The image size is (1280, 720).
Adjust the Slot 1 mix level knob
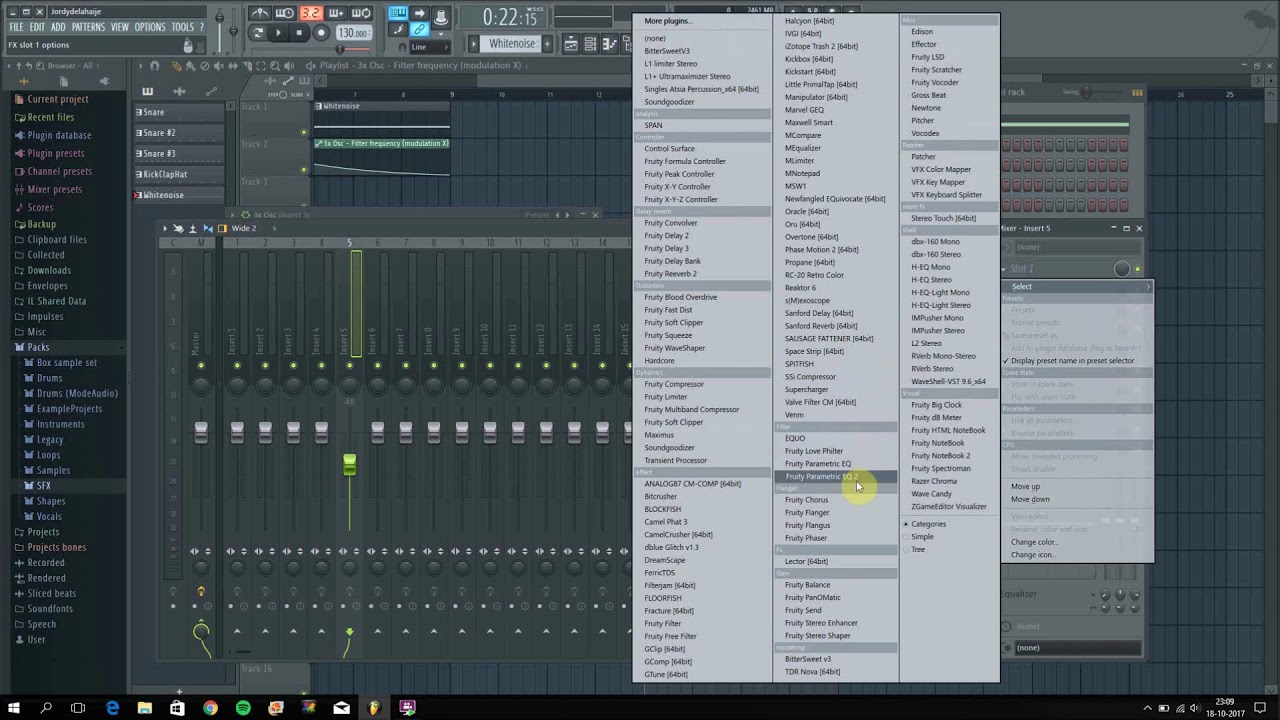click(x=1122, y=269)
